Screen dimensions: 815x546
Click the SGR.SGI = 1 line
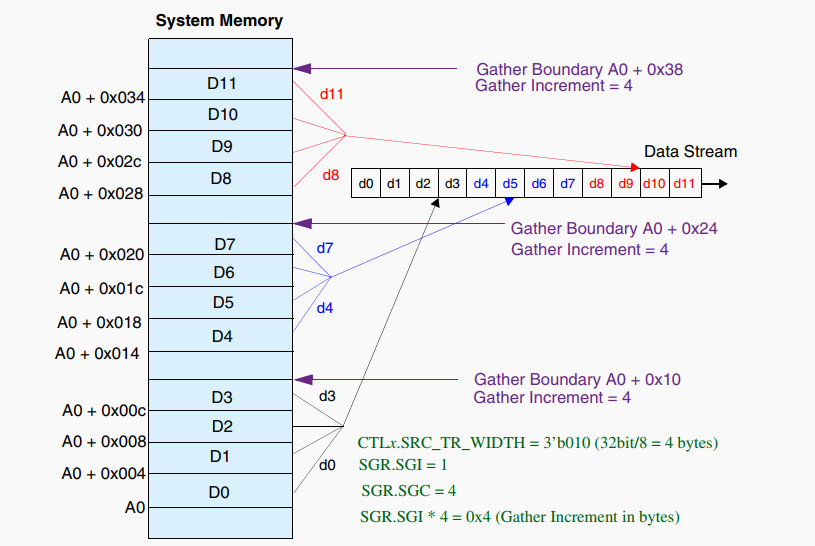pyautogui.click(x=403, y=464)
